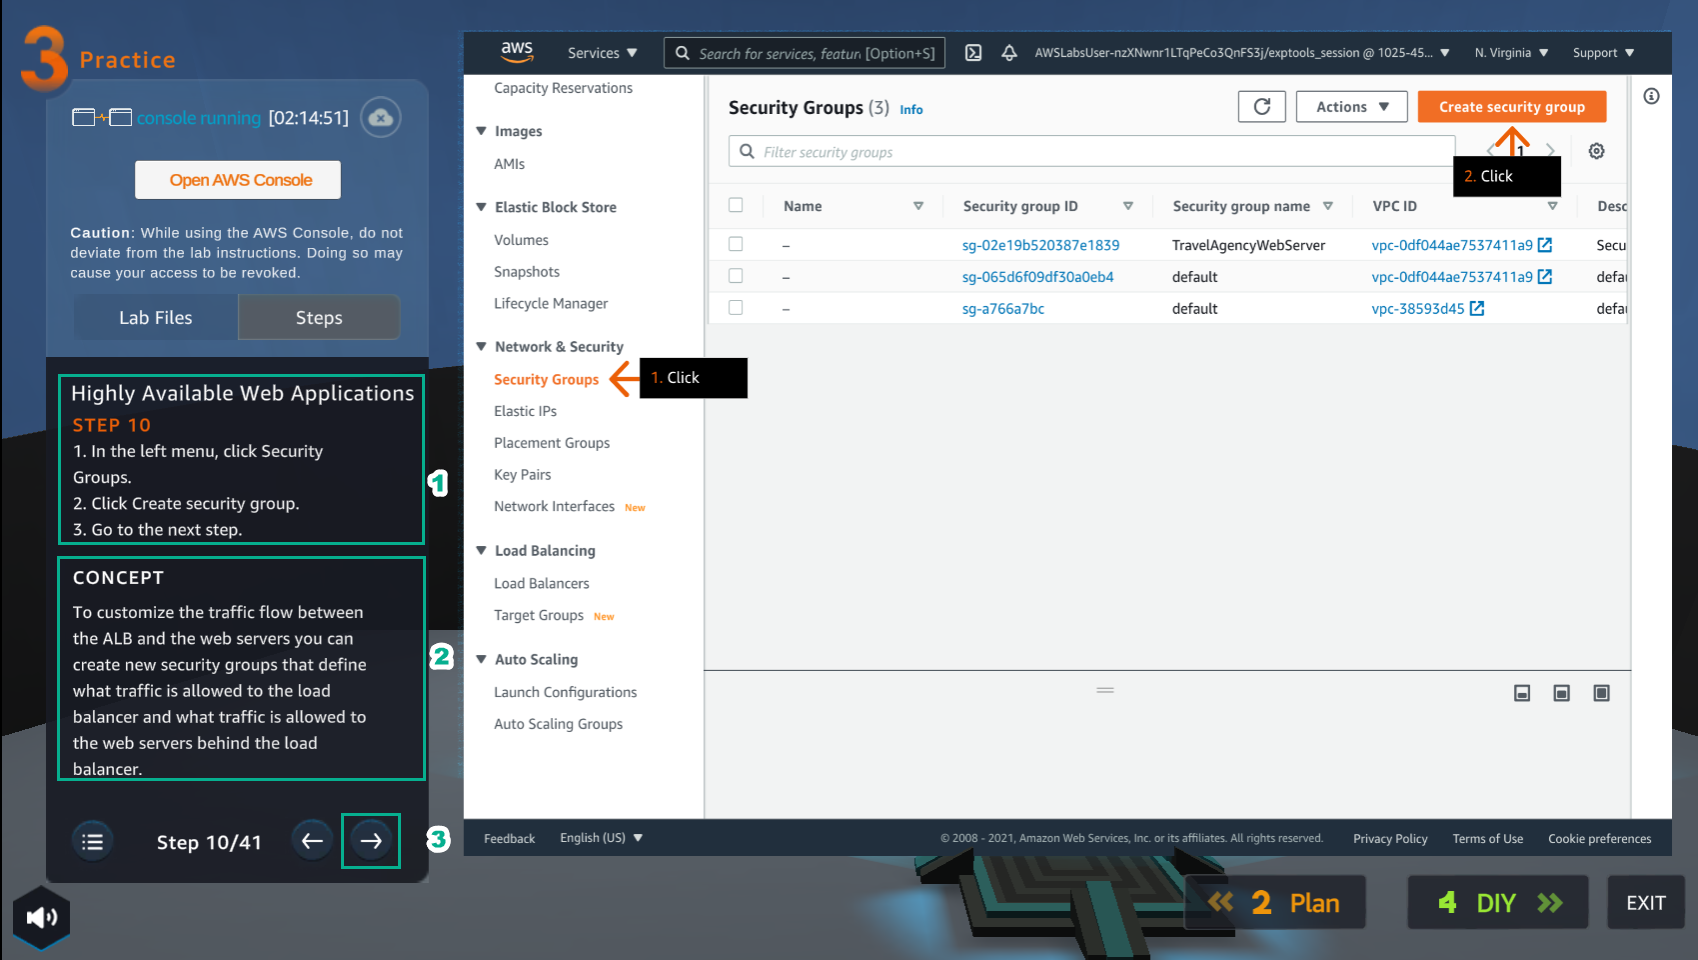Click the info circle icon at right edge
Screen dimensions: 1698x960
click(x=1651, y=96)
